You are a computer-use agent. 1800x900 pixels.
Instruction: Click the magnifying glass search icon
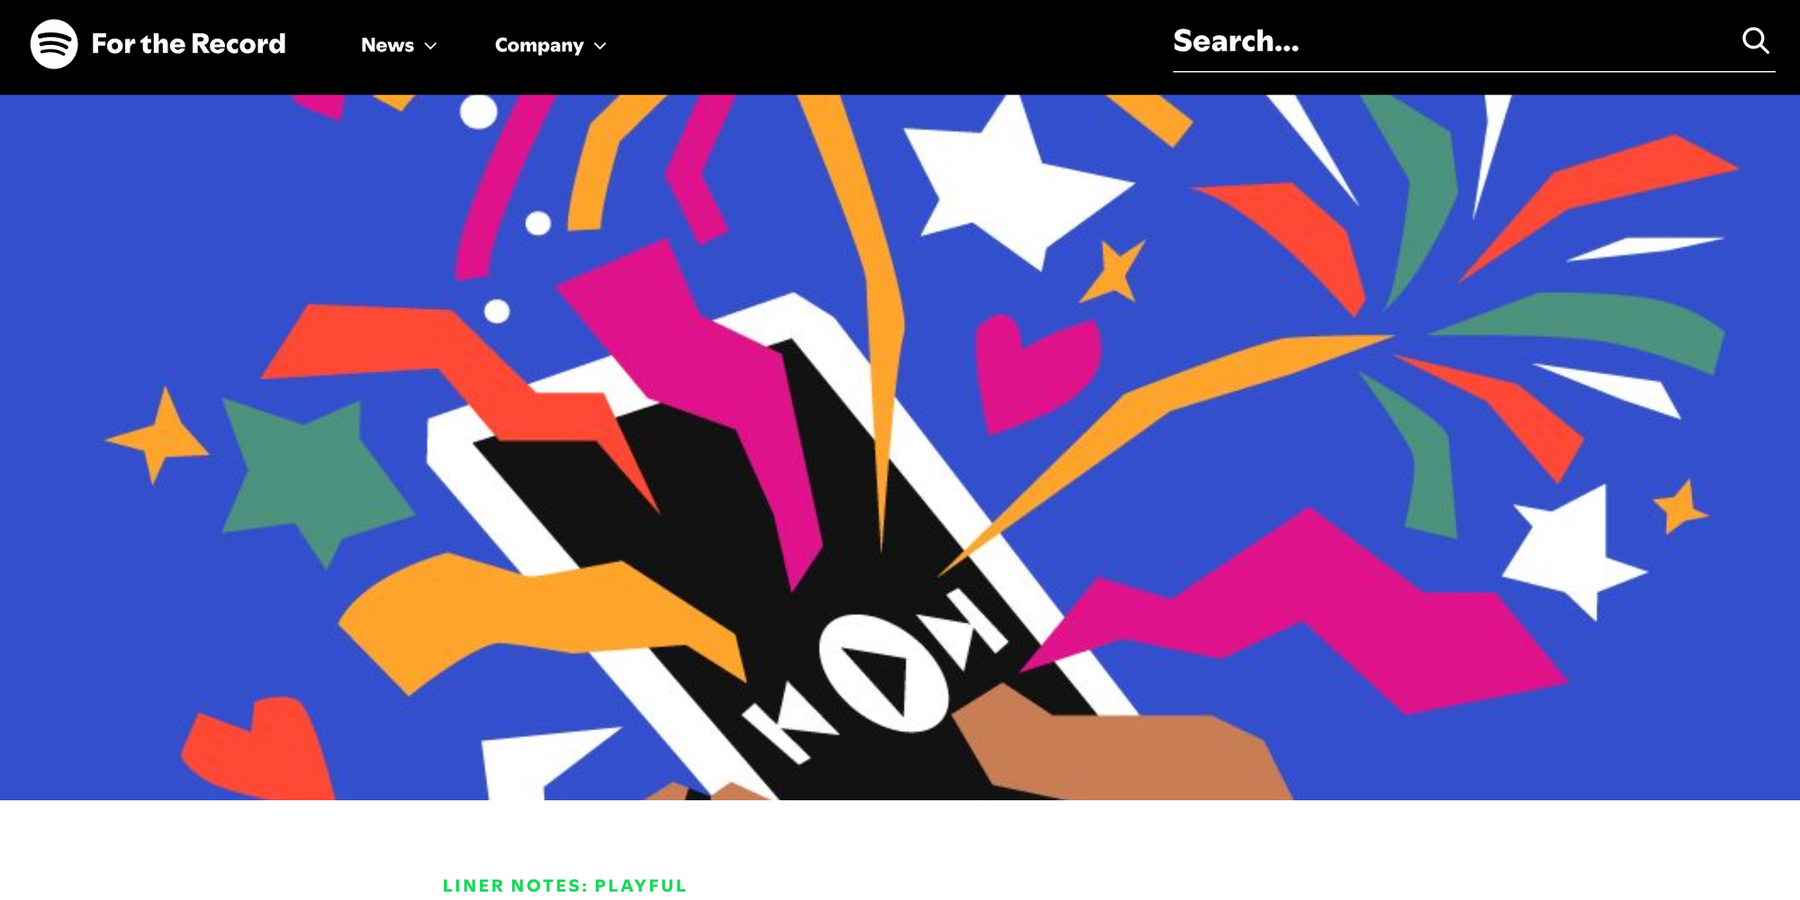click(1756, 41)
